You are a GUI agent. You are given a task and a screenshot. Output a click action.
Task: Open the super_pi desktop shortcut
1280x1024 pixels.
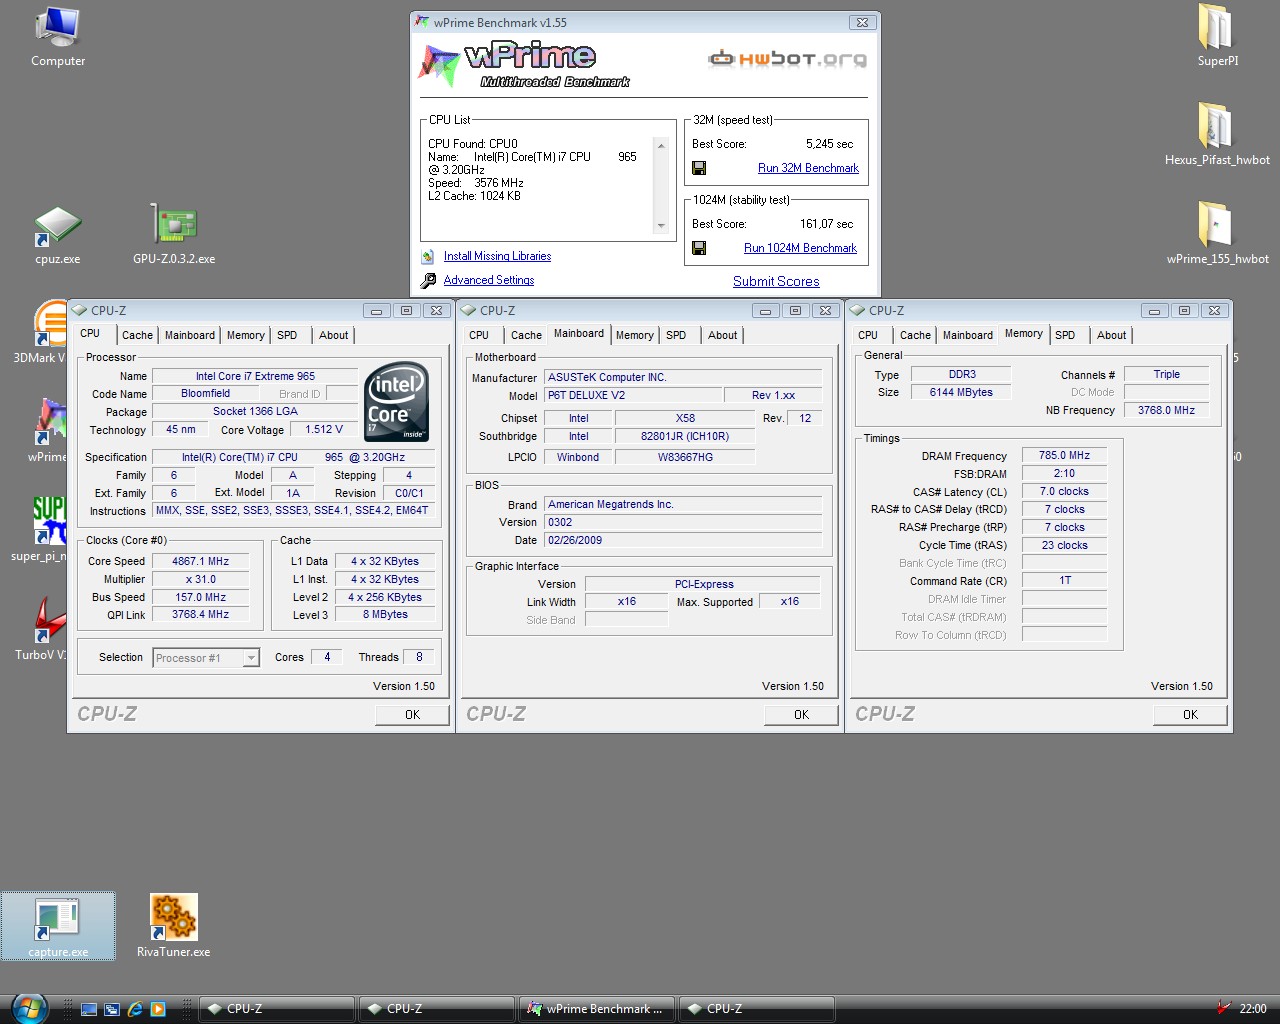[41, 530]
